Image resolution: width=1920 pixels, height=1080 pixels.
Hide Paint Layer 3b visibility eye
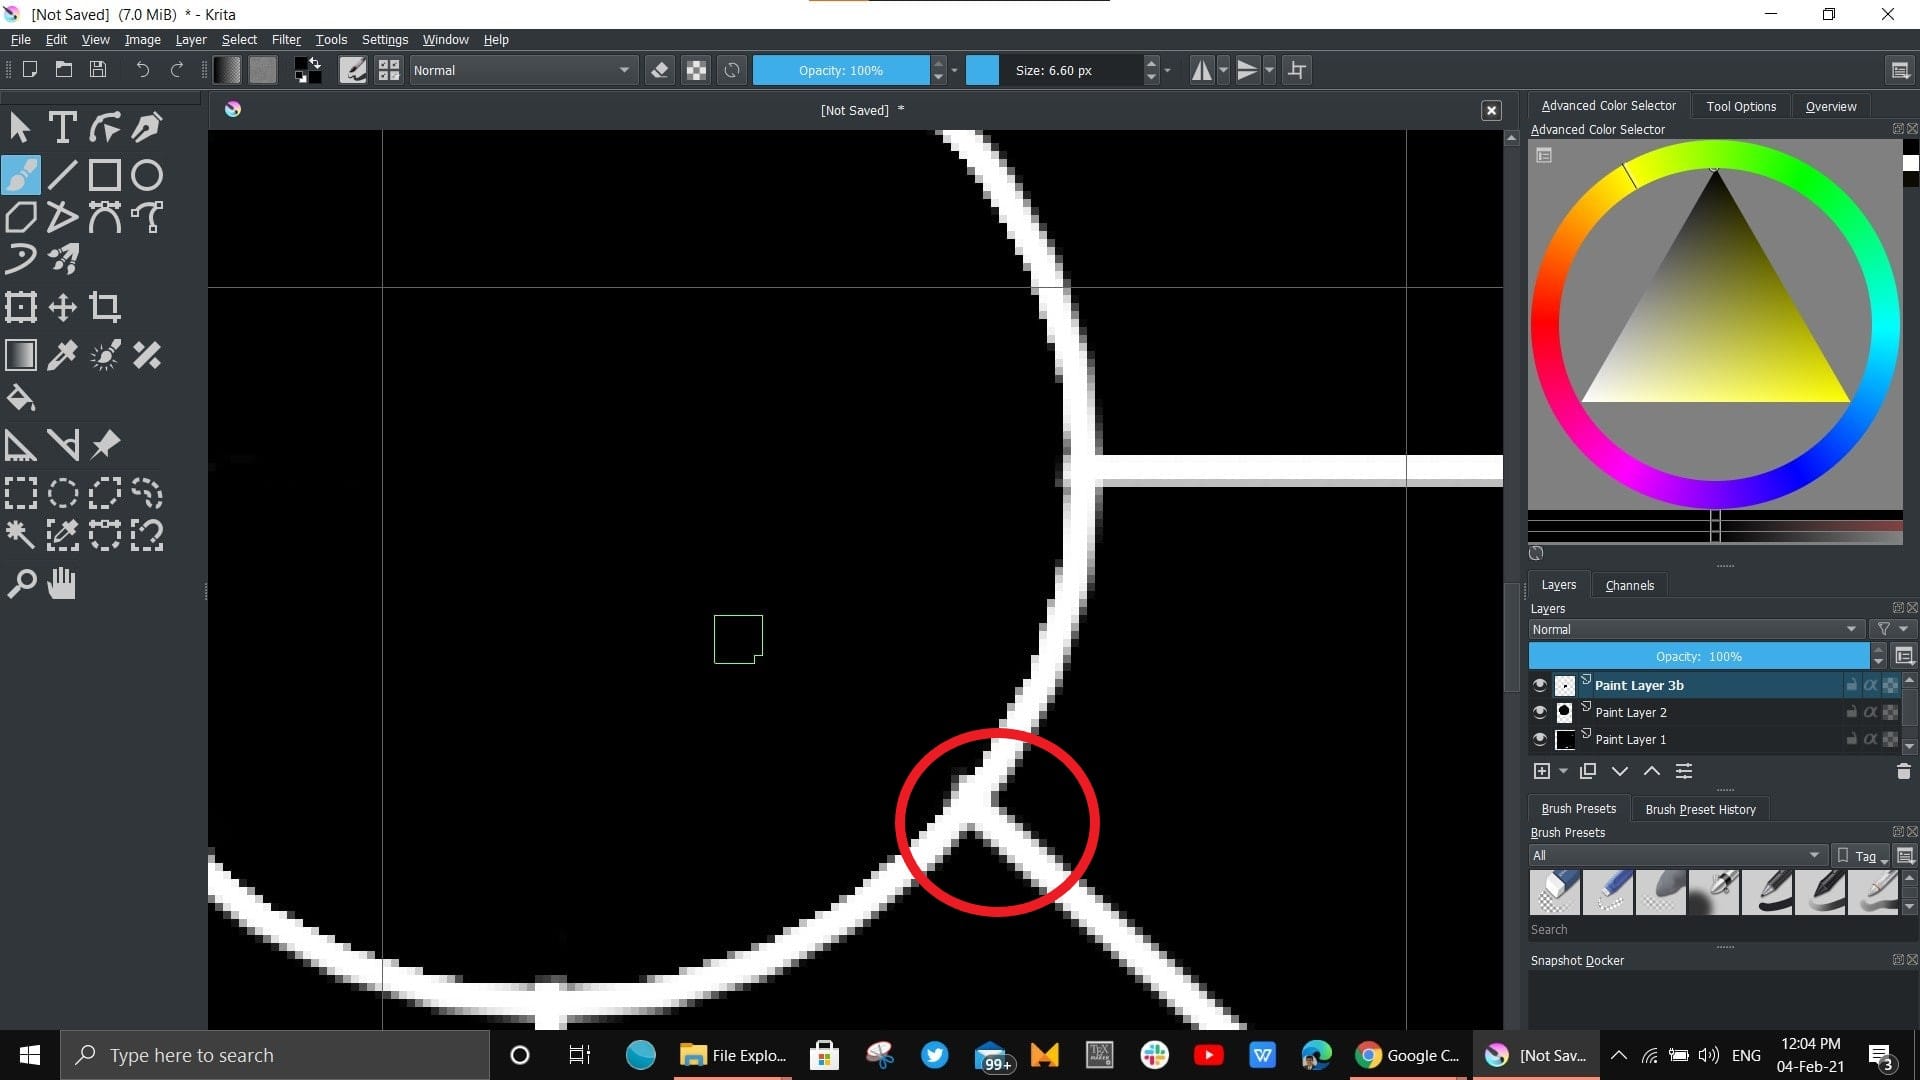coord(1540,685)
